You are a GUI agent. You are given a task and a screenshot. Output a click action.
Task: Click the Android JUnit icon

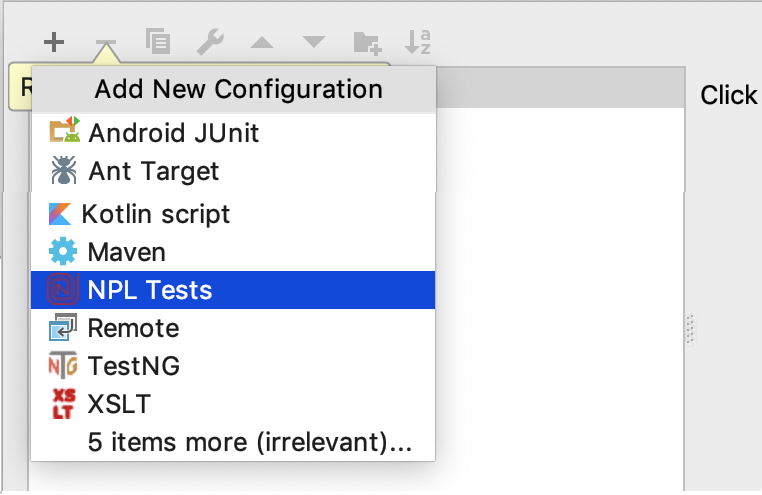click(x=64, y=133)
